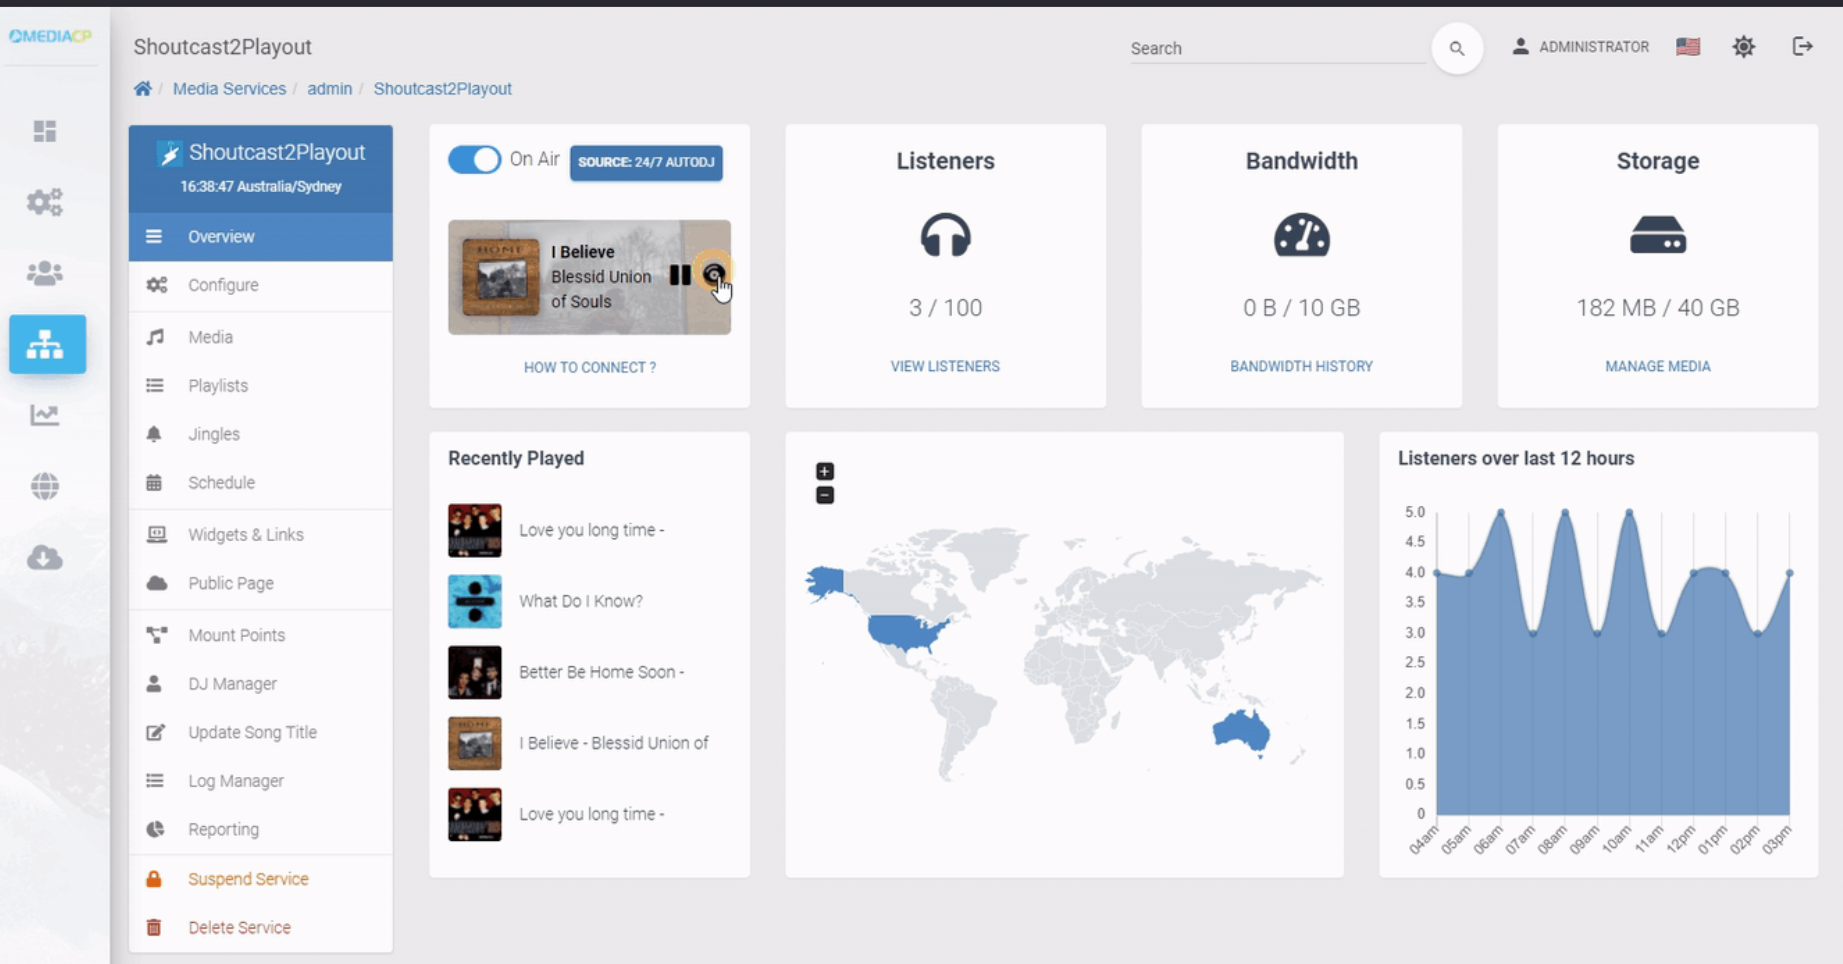Screen dimensions: 1843x964
Task: Open the US flag language selector
Action: click(x=1688, y=47)
